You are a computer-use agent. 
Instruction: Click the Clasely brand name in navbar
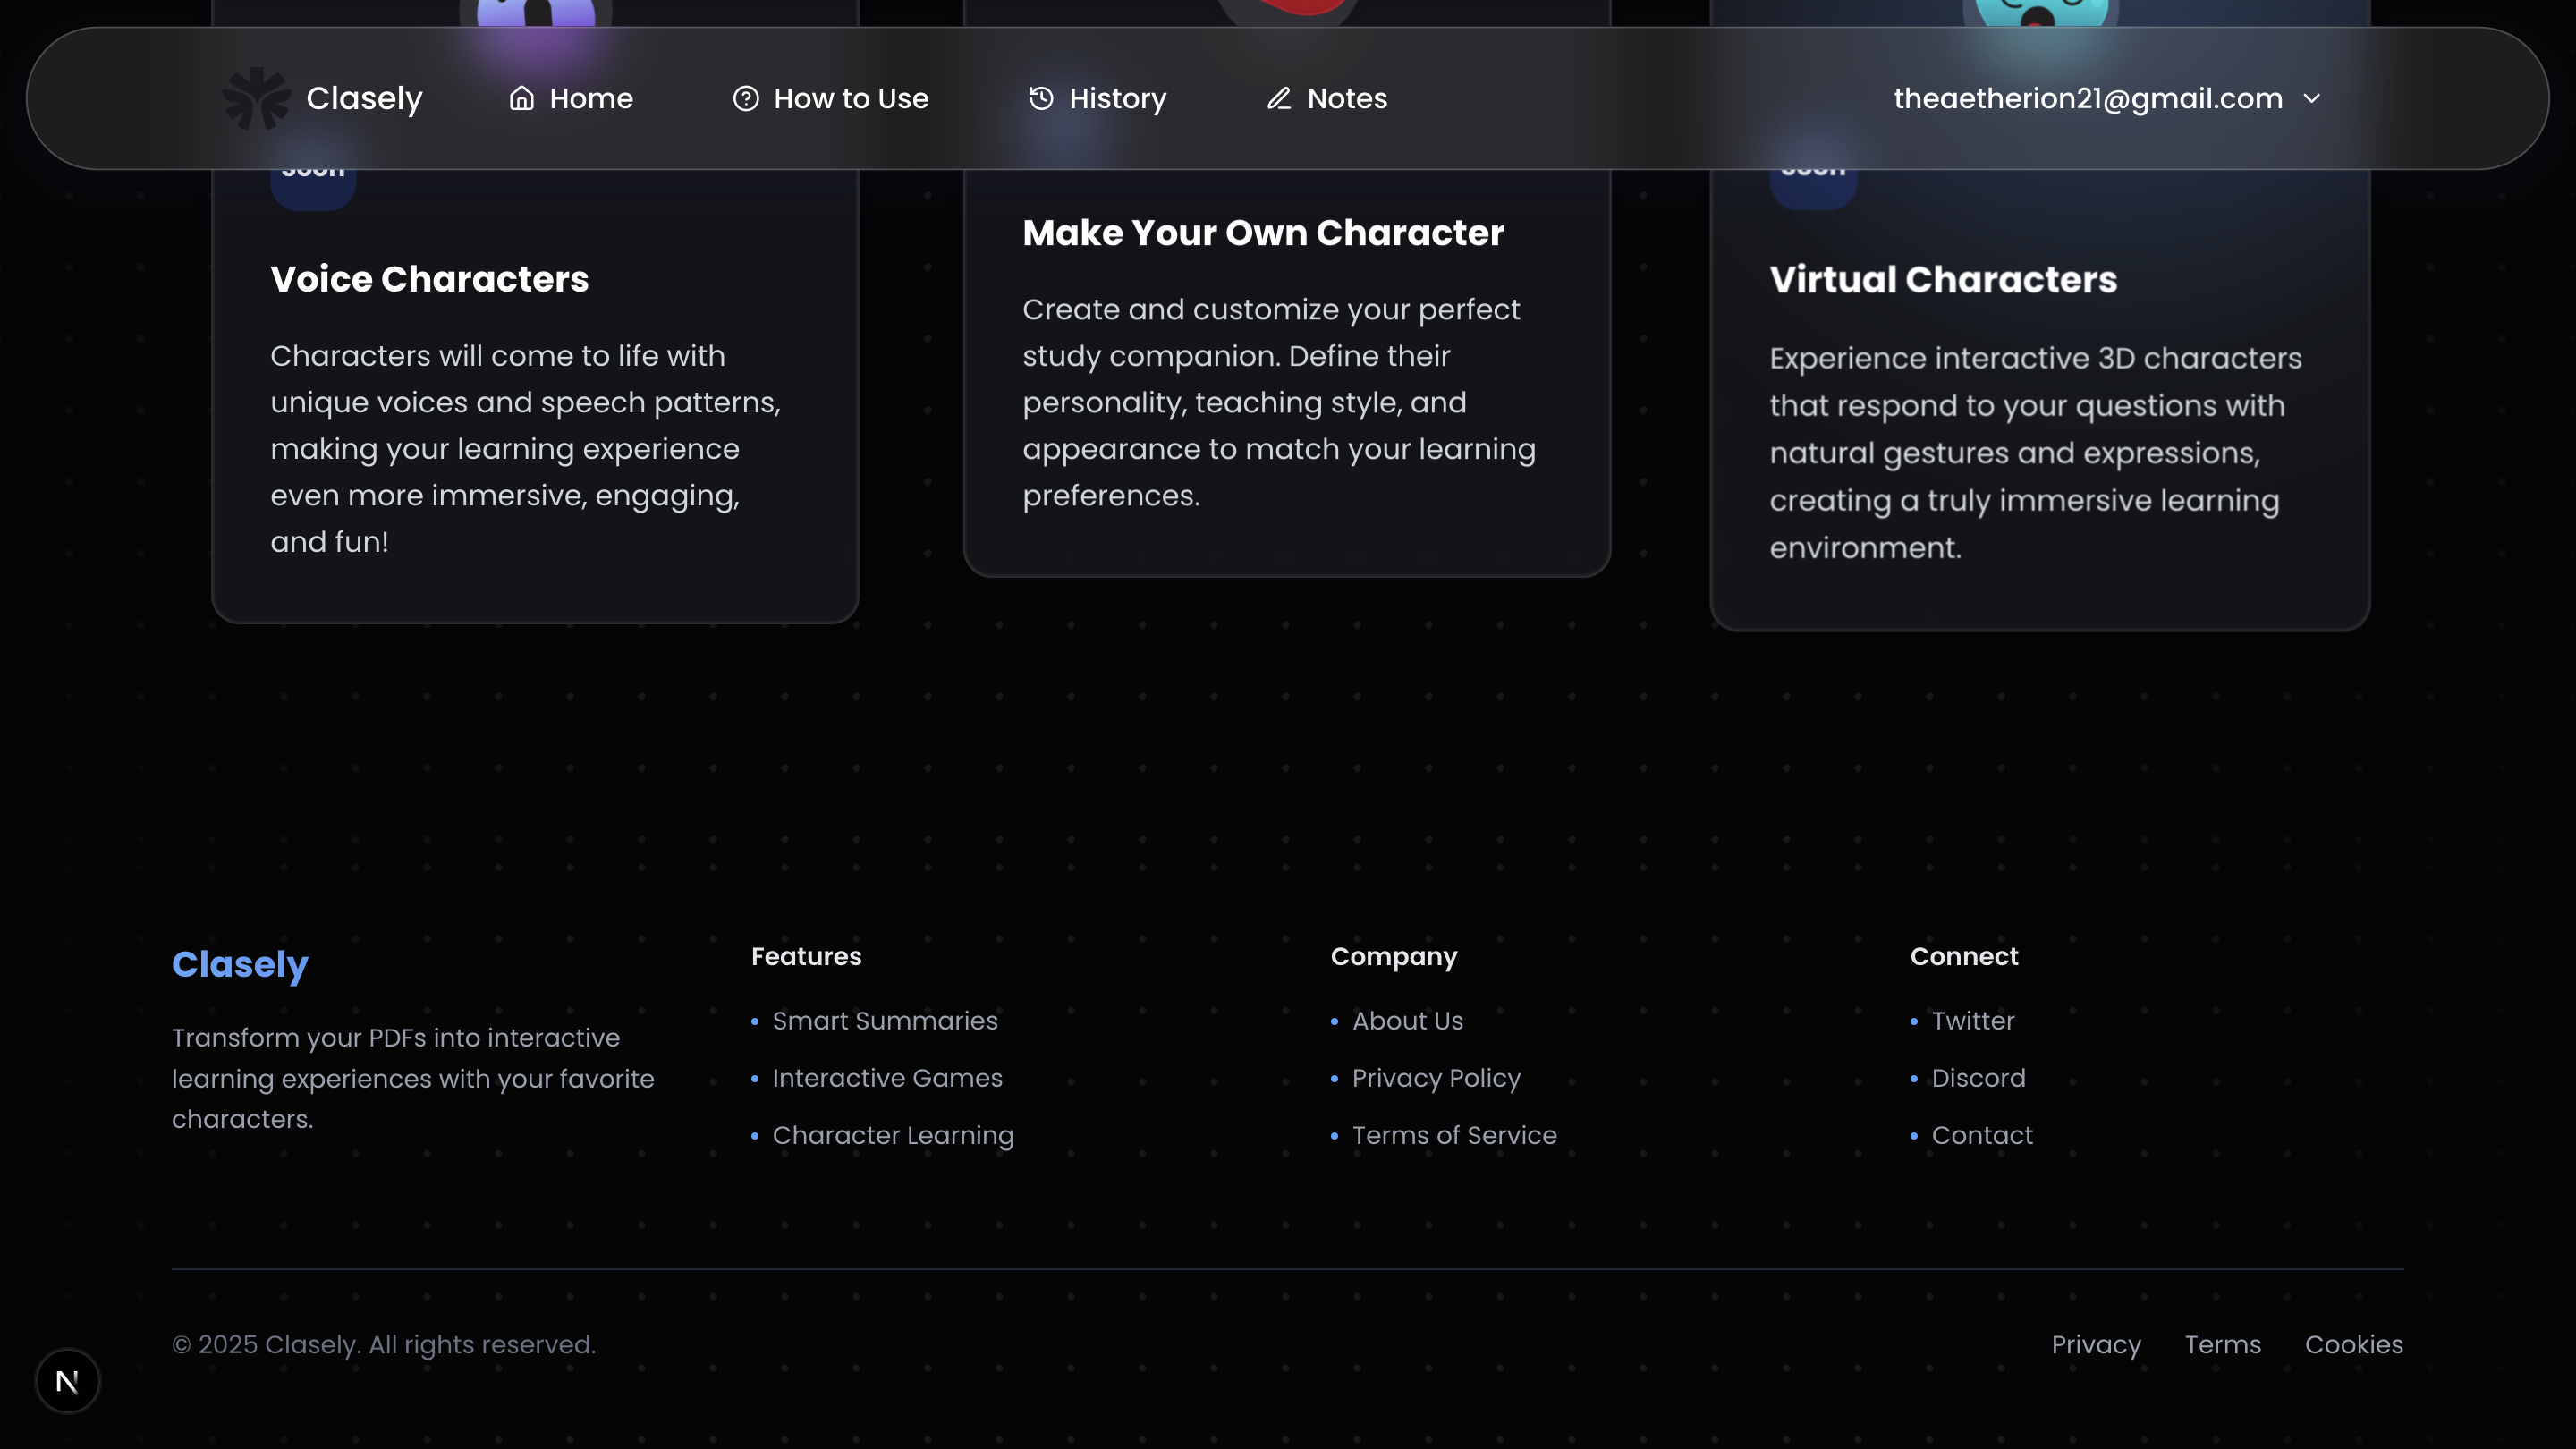pos(364,98)
